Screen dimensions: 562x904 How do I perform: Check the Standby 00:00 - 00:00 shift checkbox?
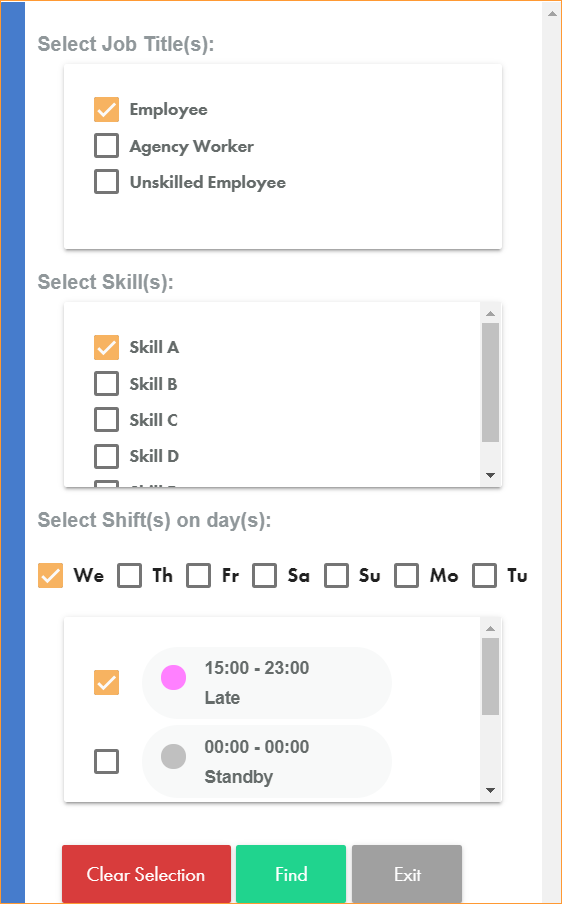click(x=107, y=762)
